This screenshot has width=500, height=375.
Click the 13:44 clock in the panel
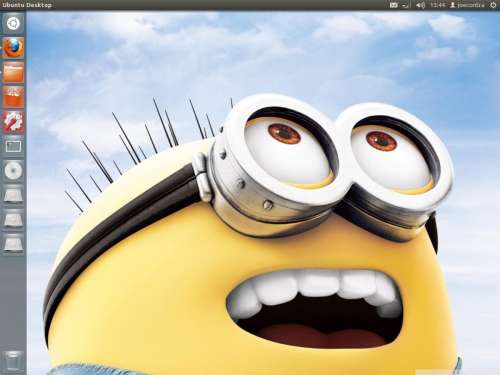(437, 5)
